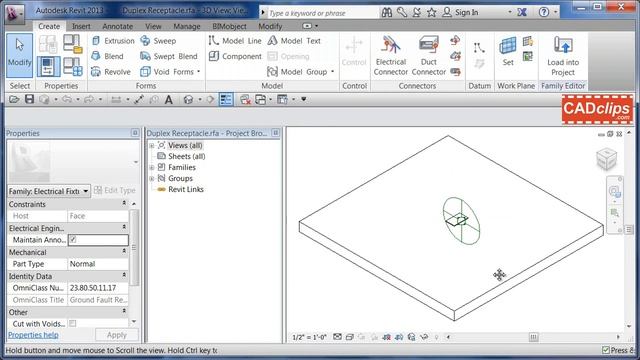The image size is (640, 360).
Task: Toggle Cut with Voids checkbox
Action: pyautogui.click(x=72, y=324)
